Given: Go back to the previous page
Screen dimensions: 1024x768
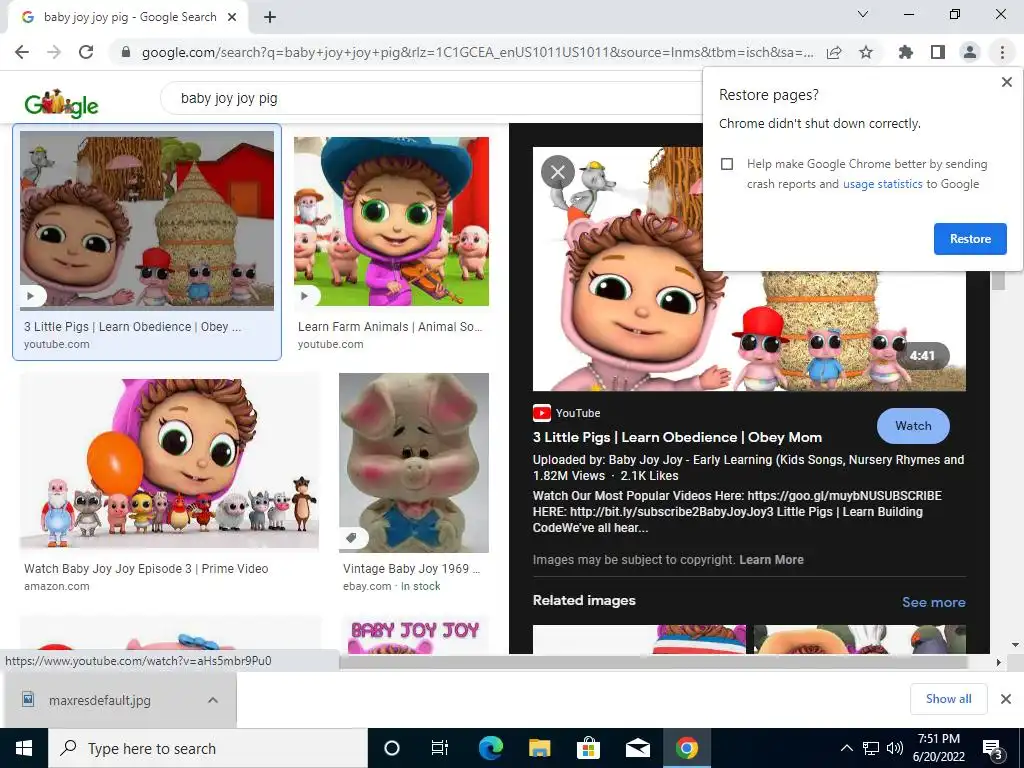Looking at the screenshot, I should [22, 52].
